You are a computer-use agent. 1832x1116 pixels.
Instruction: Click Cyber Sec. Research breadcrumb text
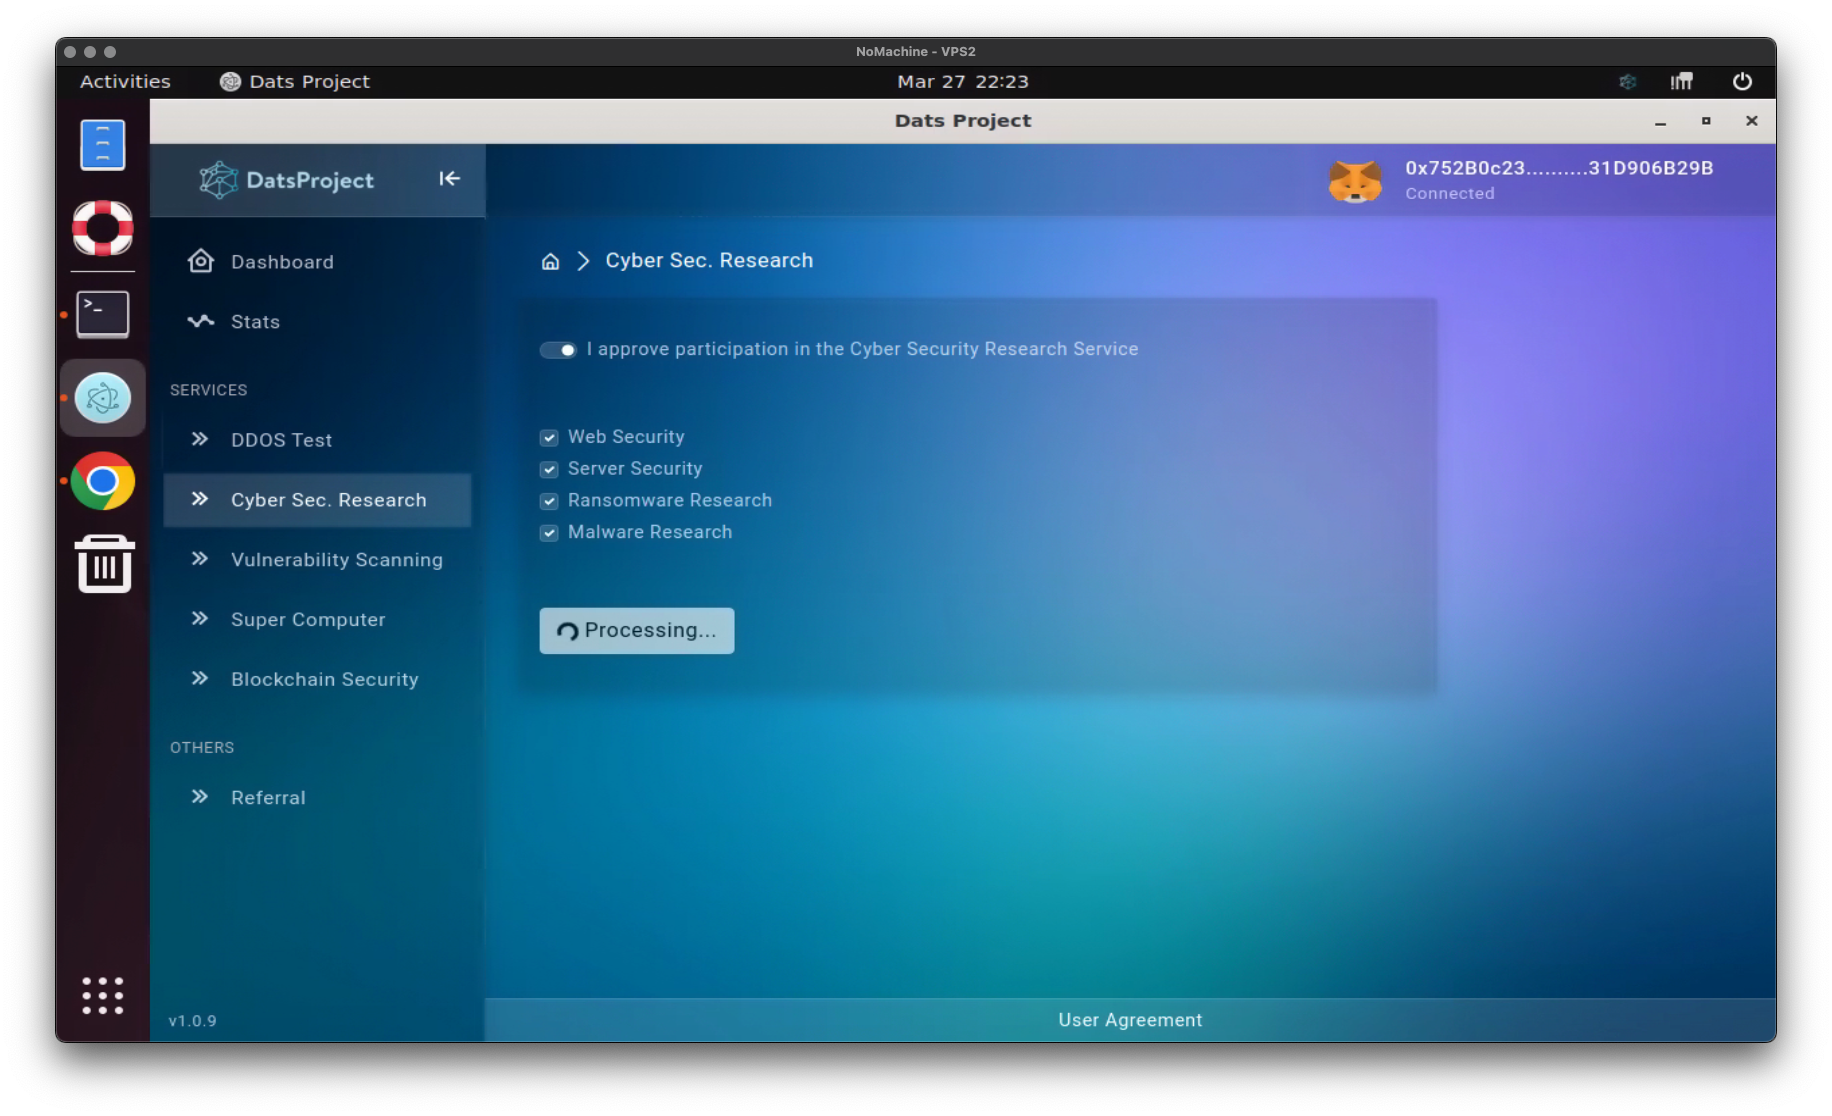pos(709,261)
